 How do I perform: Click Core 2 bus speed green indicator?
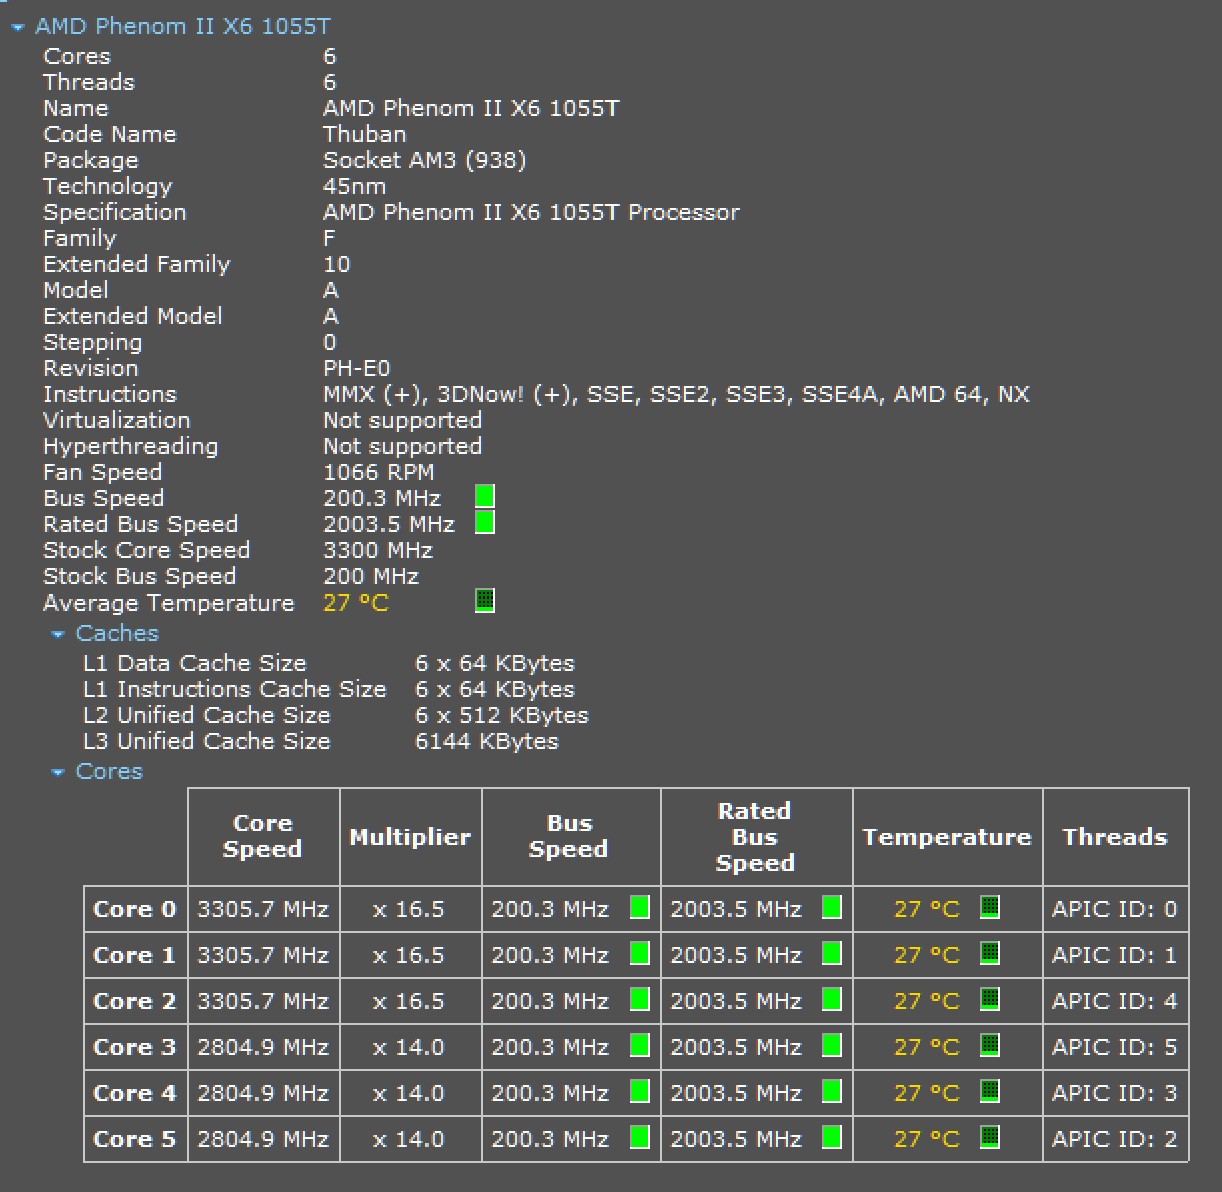tap(640, 999)
